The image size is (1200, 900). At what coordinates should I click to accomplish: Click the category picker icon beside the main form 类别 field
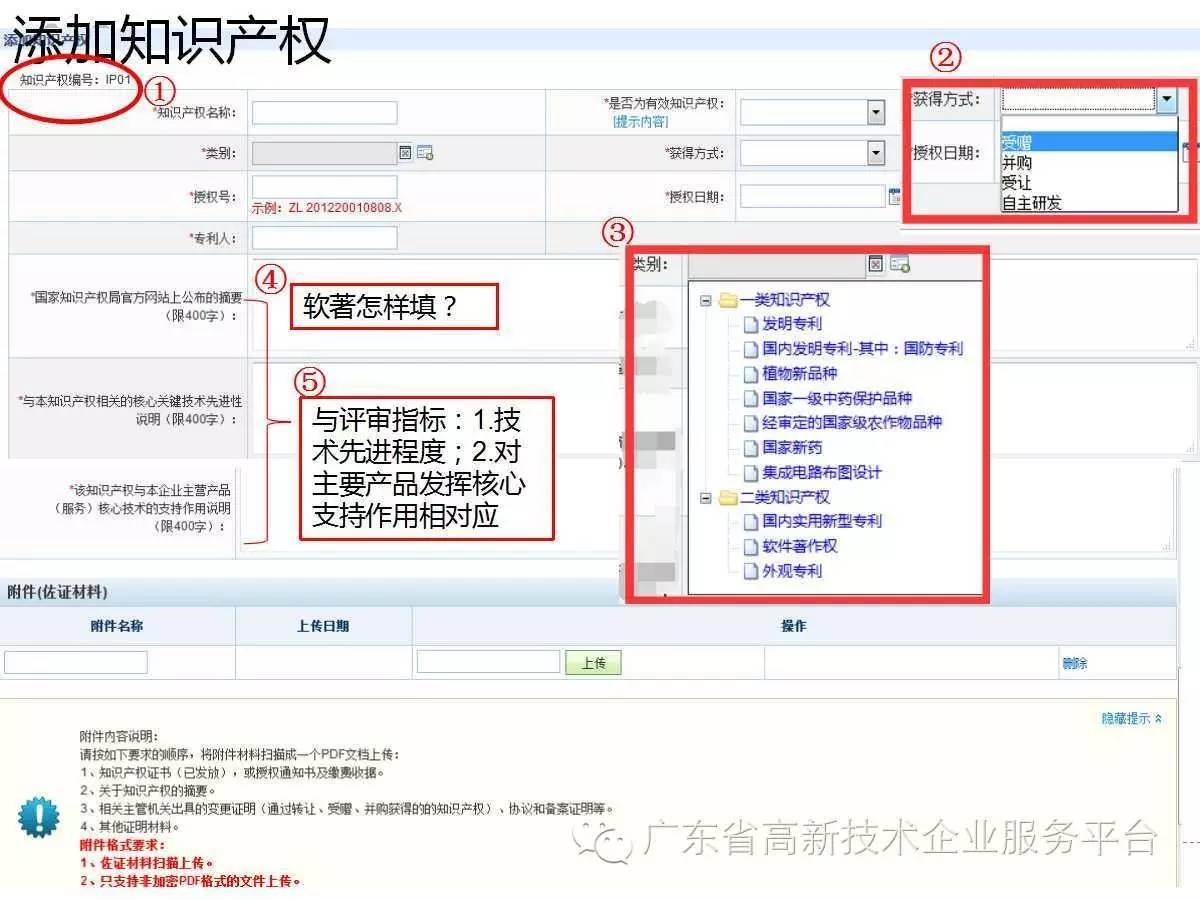[x=425, y=153]
